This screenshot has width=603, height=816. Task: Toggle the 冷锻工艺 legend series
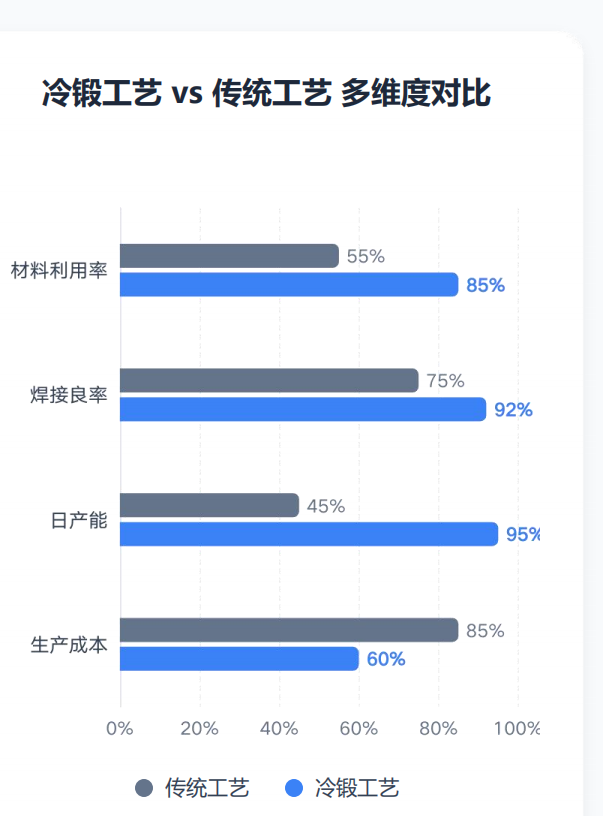[342, 788]
